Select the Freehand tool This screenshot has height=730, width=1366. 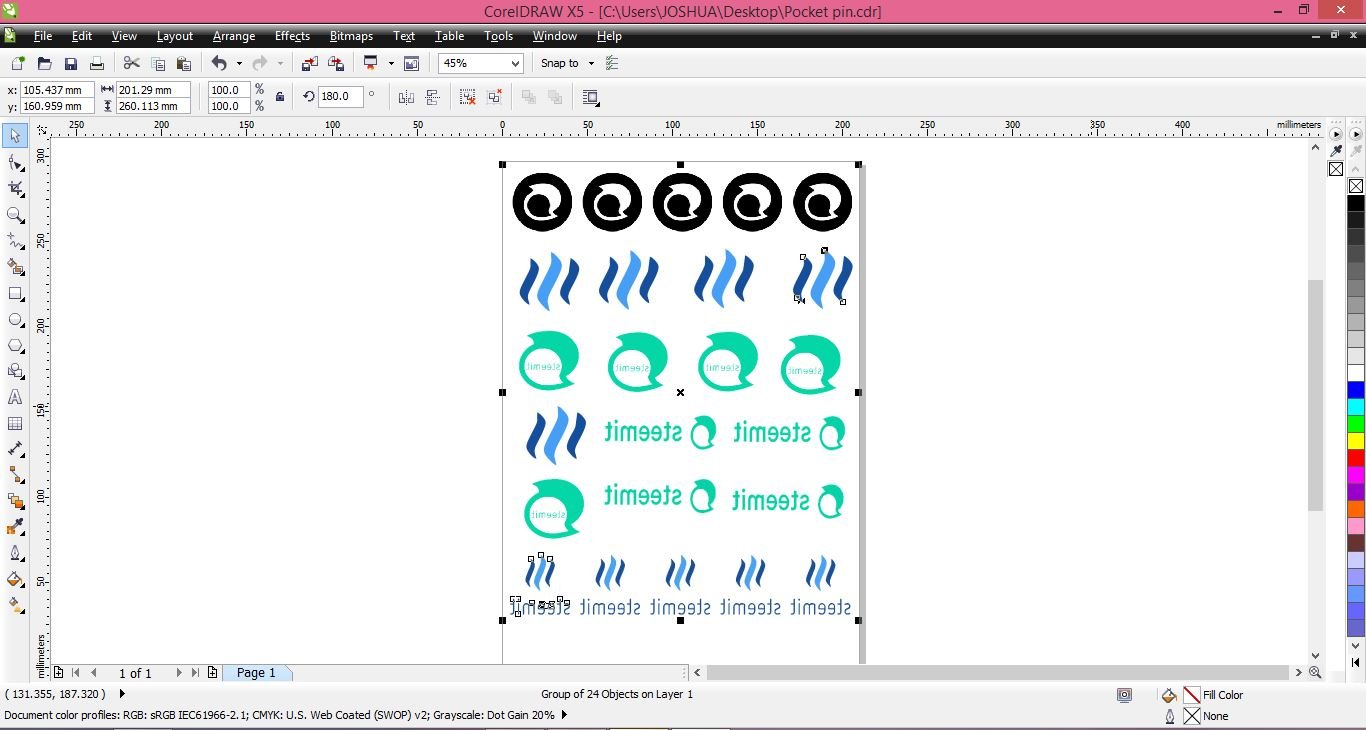point(15,241)
